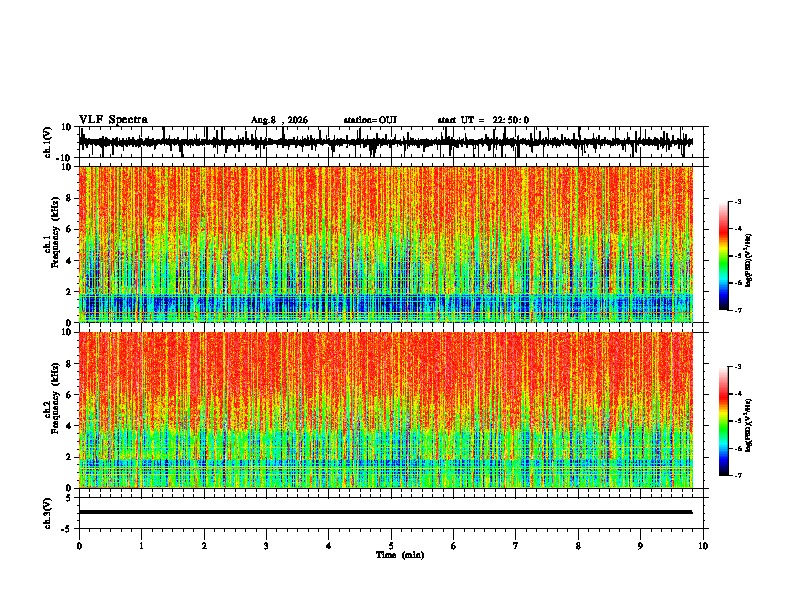Click the 10-minute tick label on time axis

click(703, 546)
